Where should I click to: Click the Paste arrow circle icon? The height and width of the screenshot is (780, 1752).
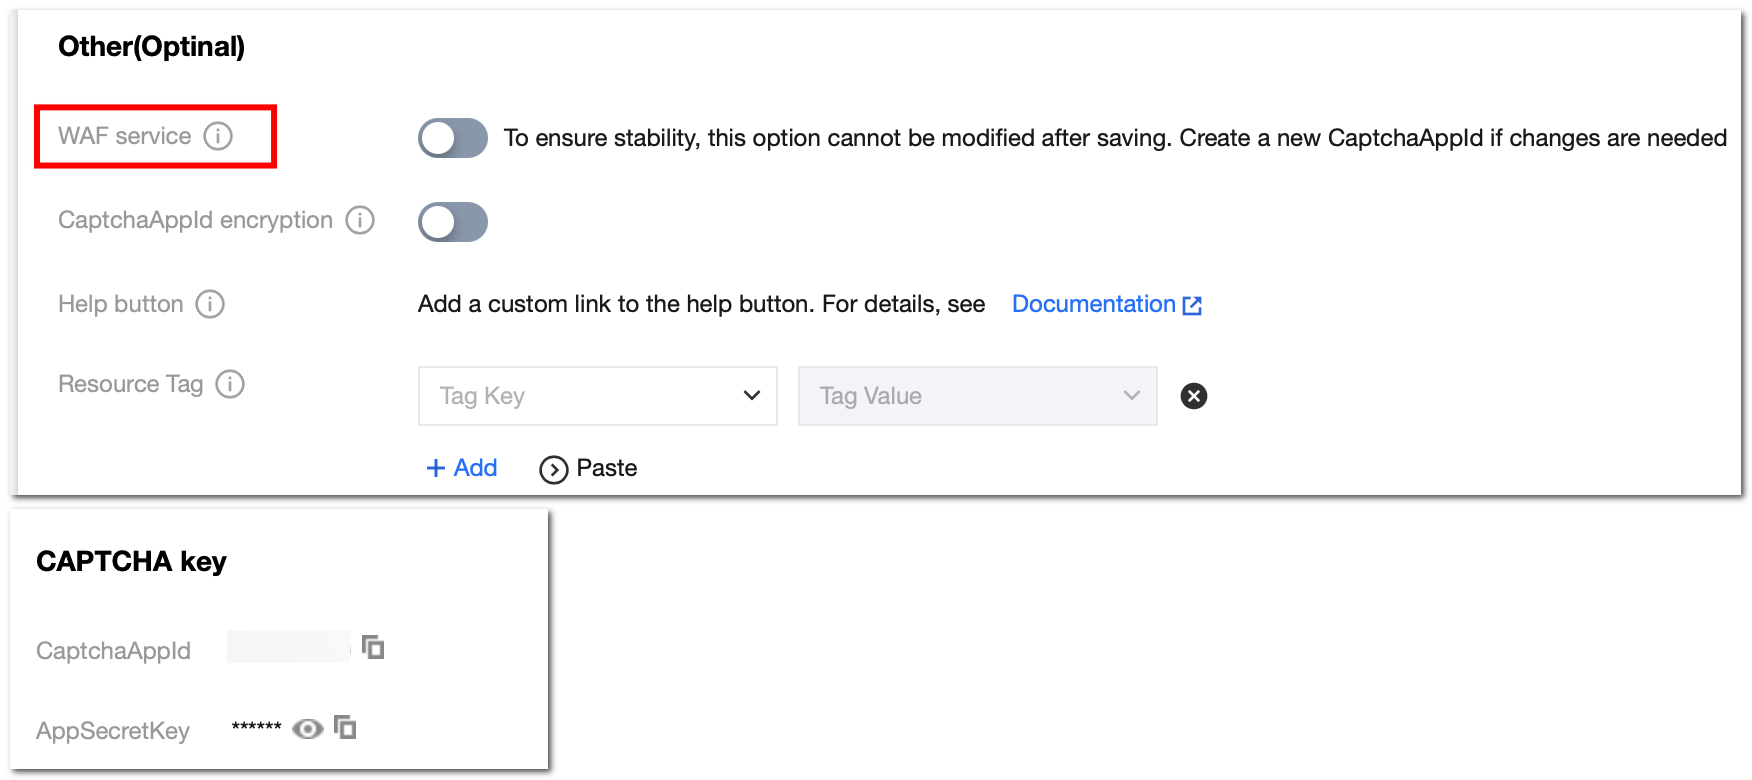(553, 469)
